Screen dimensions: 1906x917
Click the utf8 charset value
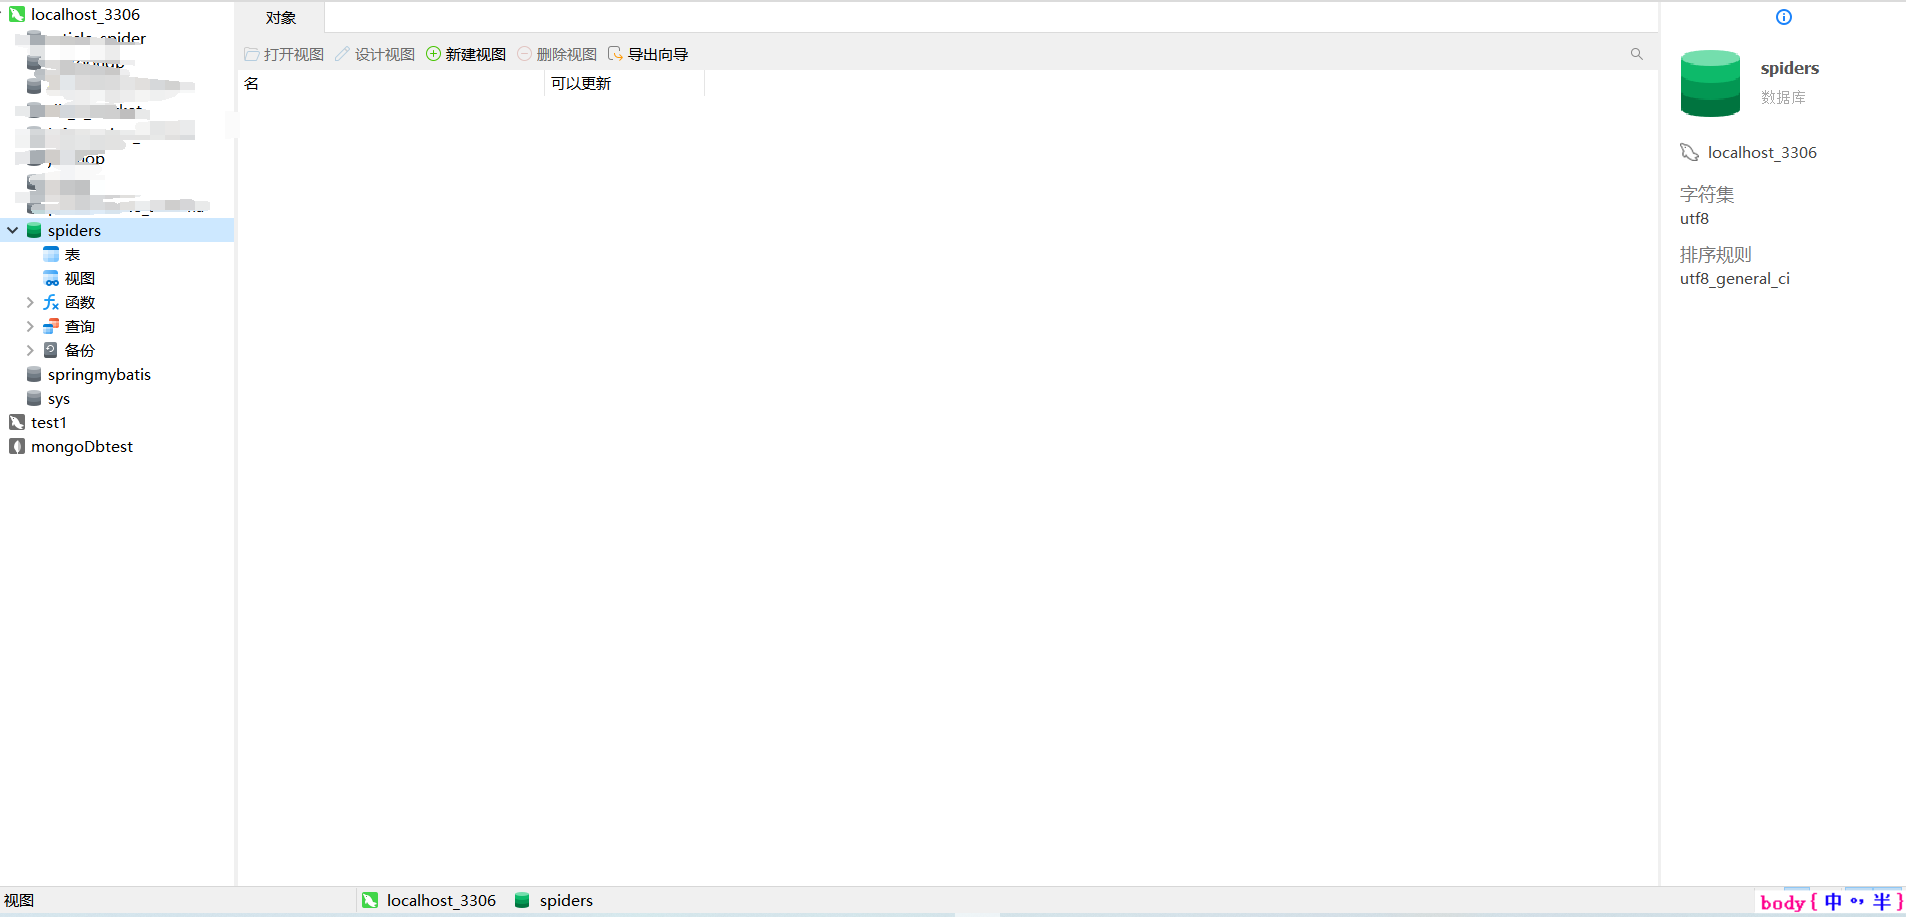pos(1694,218)
